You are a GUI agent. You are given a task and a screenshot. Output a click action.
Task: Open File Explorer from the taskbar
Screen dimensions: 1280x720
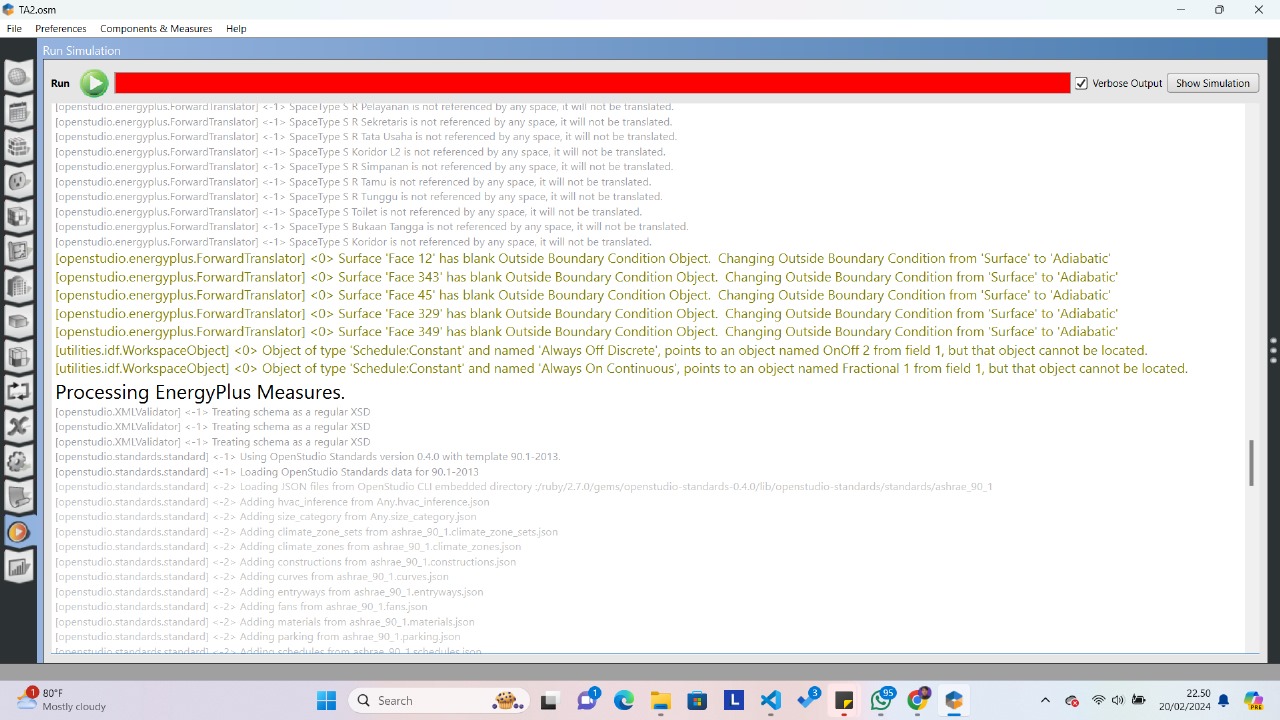click(x=660, y=701)
